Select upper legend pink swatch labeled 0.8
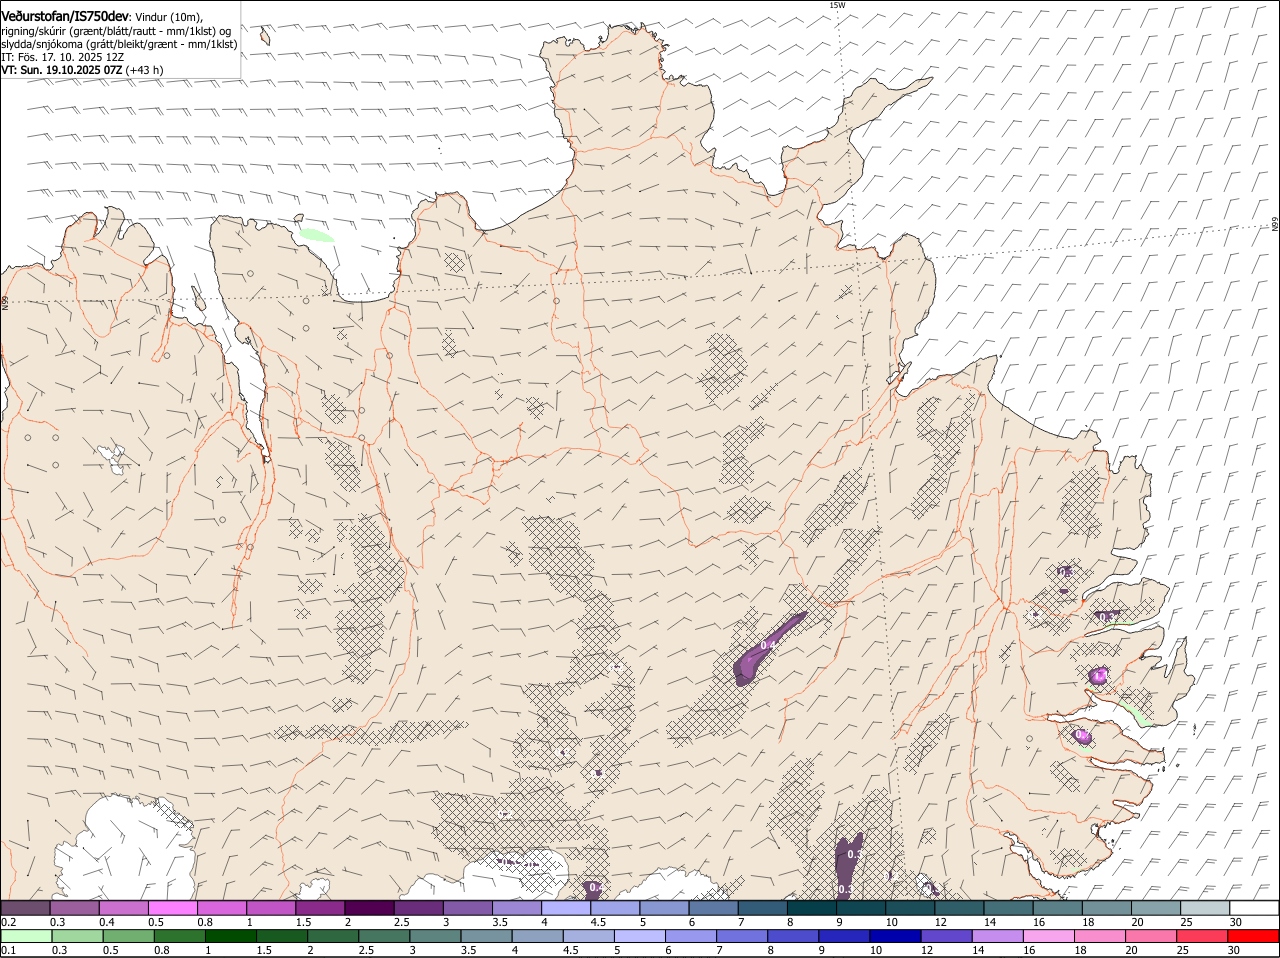This screenshot has width=1280, height=958. [221, 908]
